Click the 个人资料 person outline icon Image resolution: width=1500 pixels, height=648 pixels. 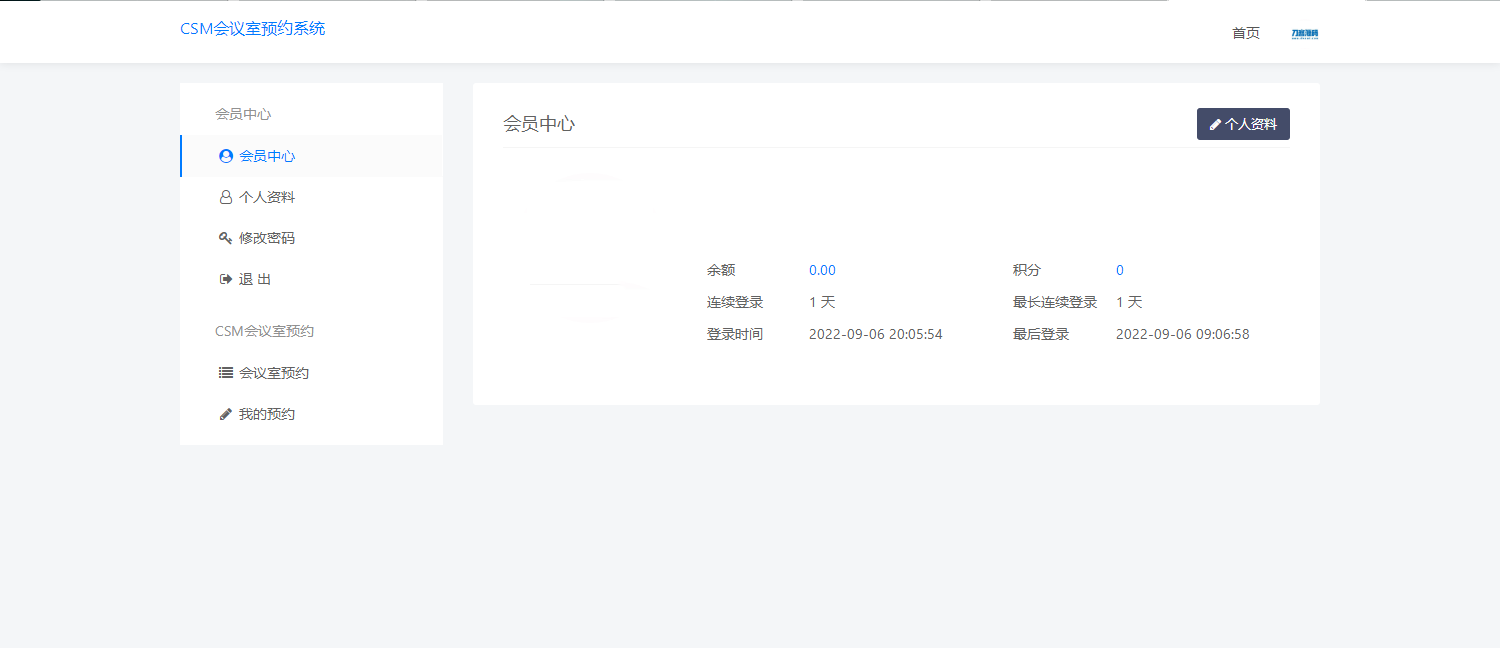(x=225, y=196)
